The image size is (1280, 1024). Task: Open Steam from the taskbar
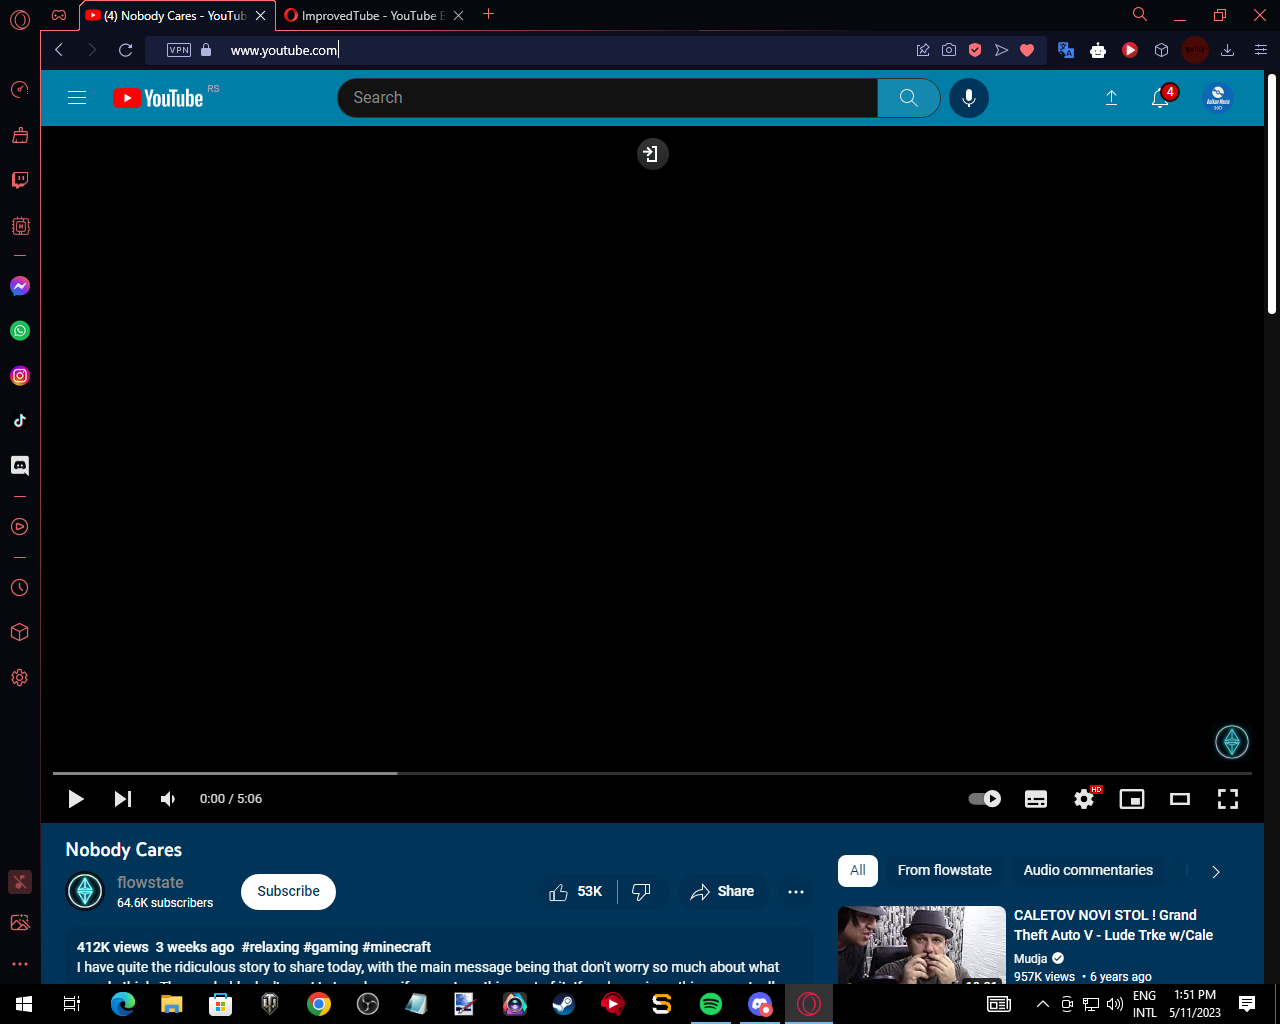[x=564, y=1004]
